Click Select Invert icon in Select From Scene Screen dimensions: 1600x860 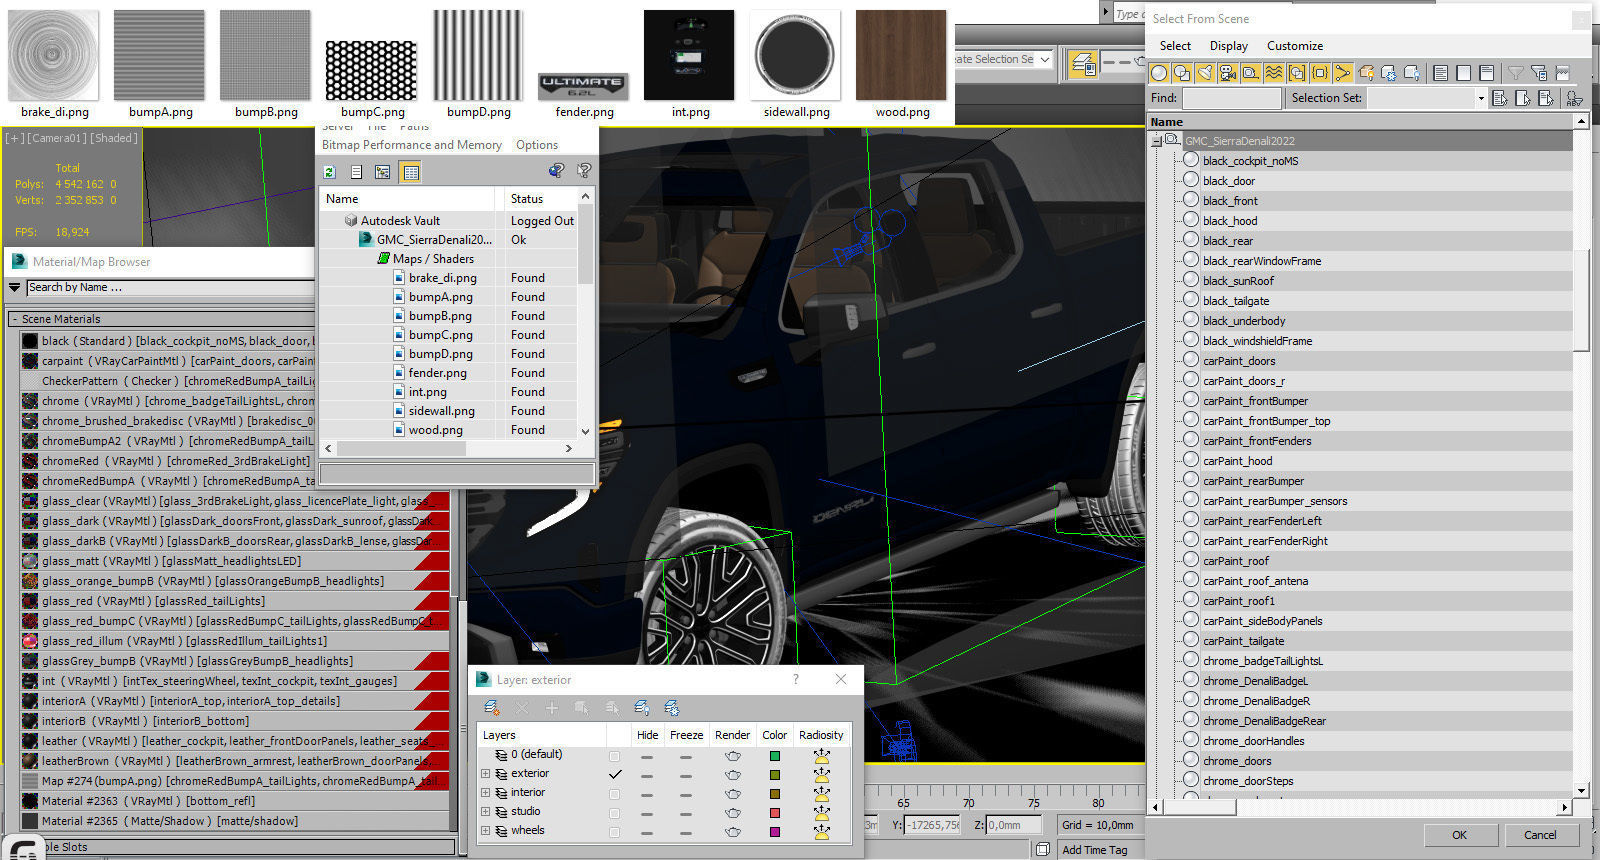tap(1487, 72)
